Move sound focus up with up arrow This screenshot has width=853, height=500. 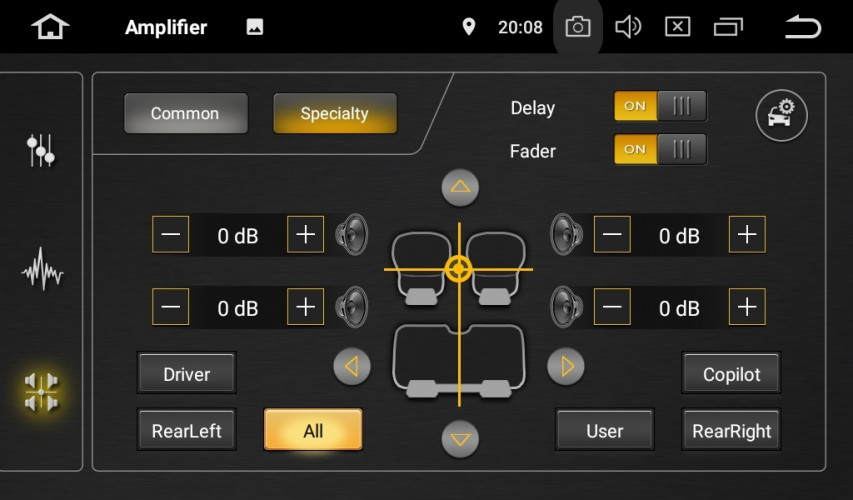(460, 187)
